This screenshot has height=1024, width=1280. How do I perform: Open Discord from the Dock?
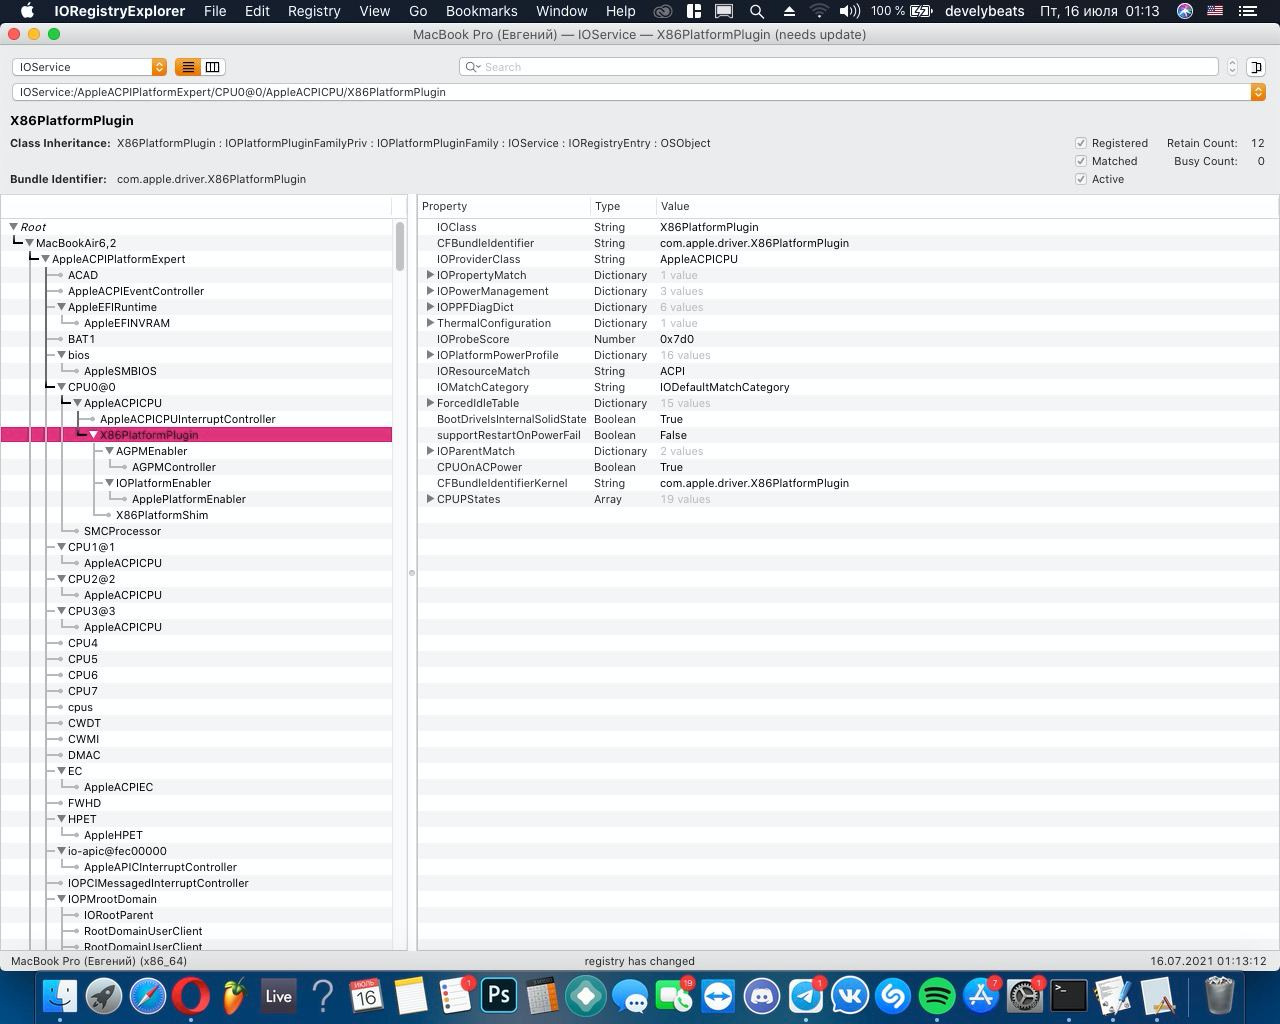point(762,996)
